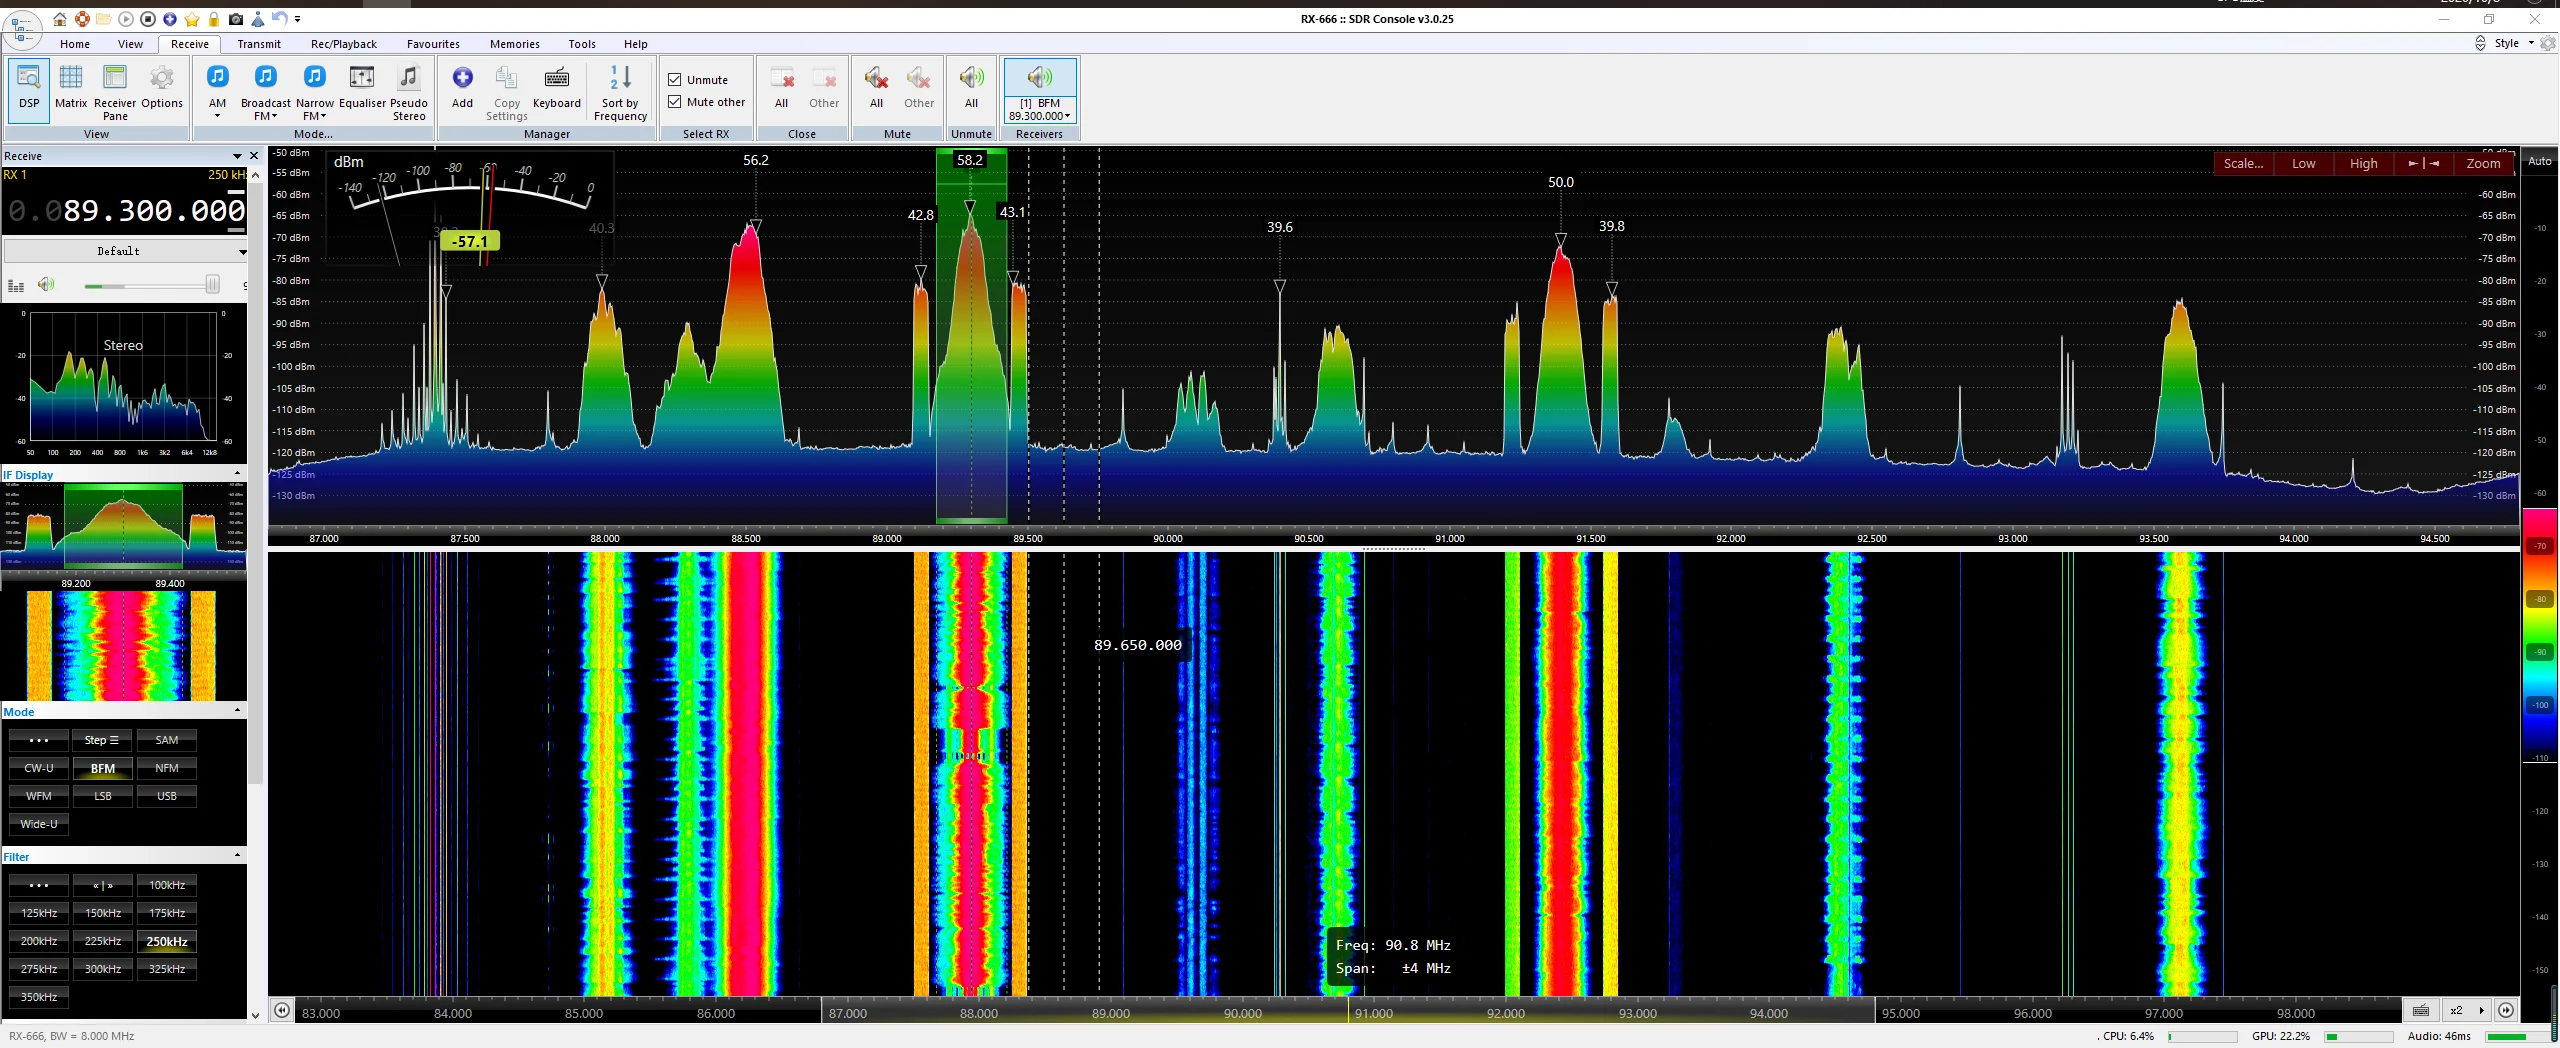The height and width of the screenshot is (1048, 2560).
Task: Select the 200kHz filter bandwidth
Action: [39, 941]
